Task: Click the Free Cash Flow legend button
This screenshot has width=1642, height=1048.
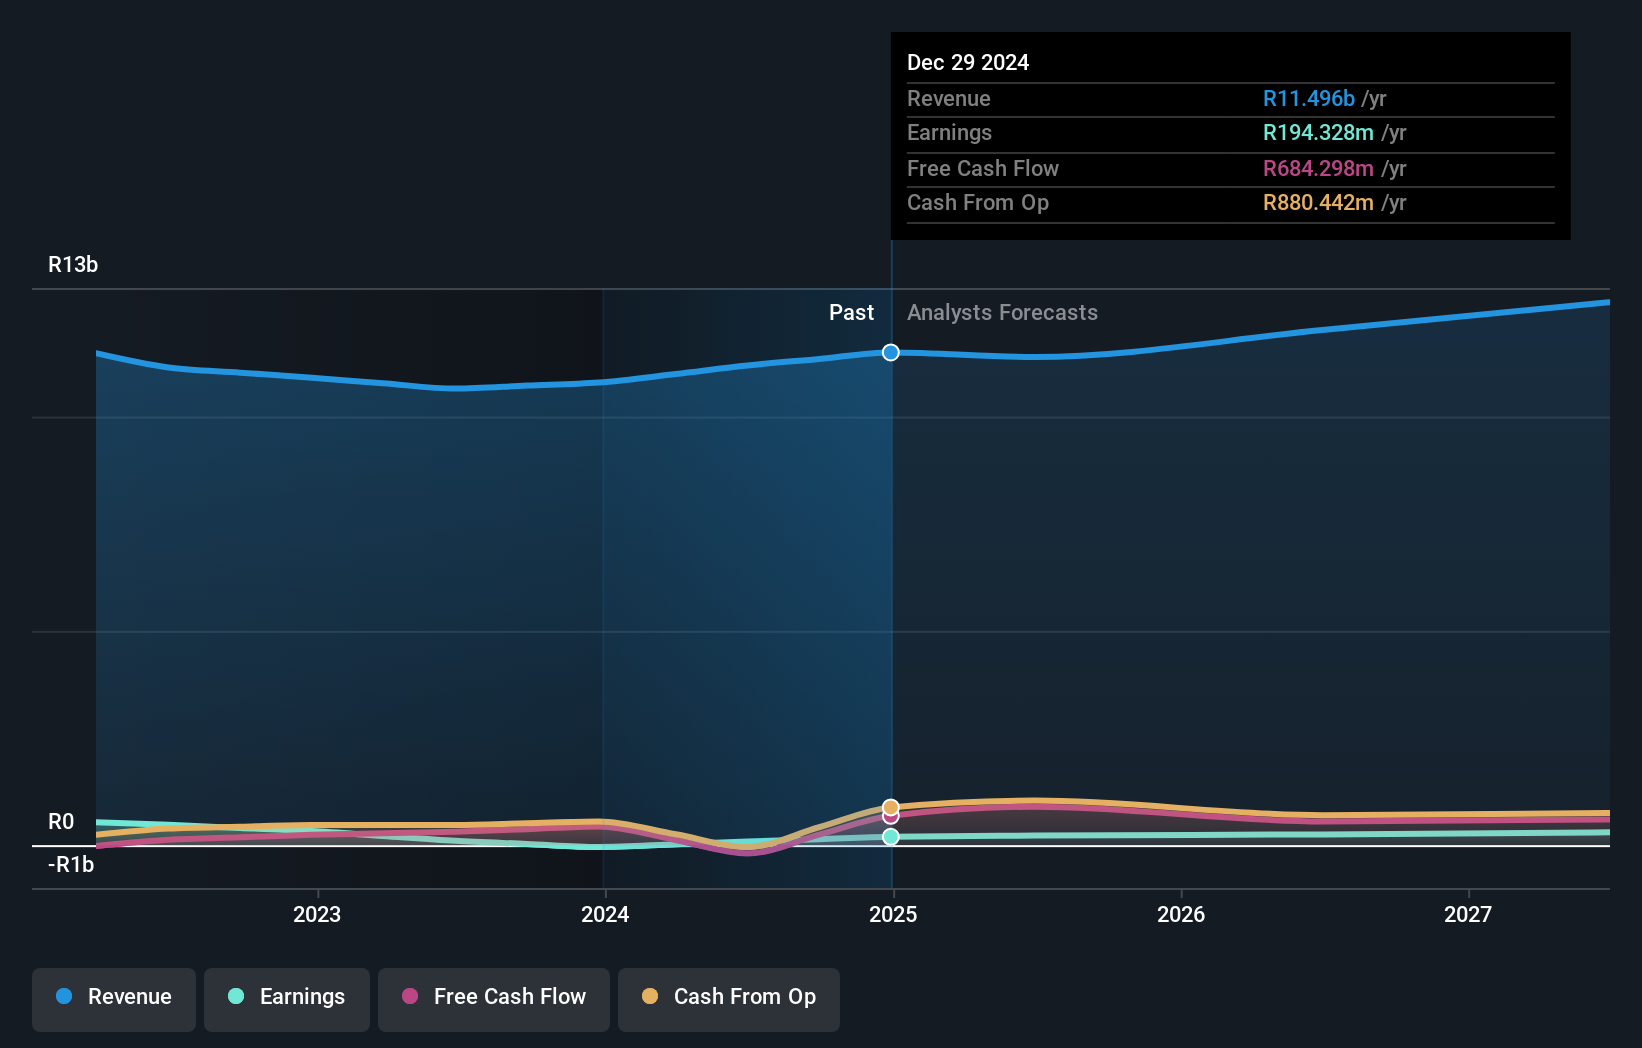Action: (x=493, y=997)
